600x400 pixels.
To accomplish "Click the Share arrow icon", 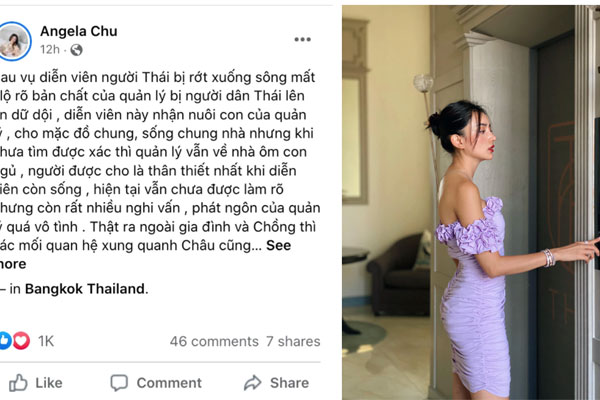I will pos(253,382).
